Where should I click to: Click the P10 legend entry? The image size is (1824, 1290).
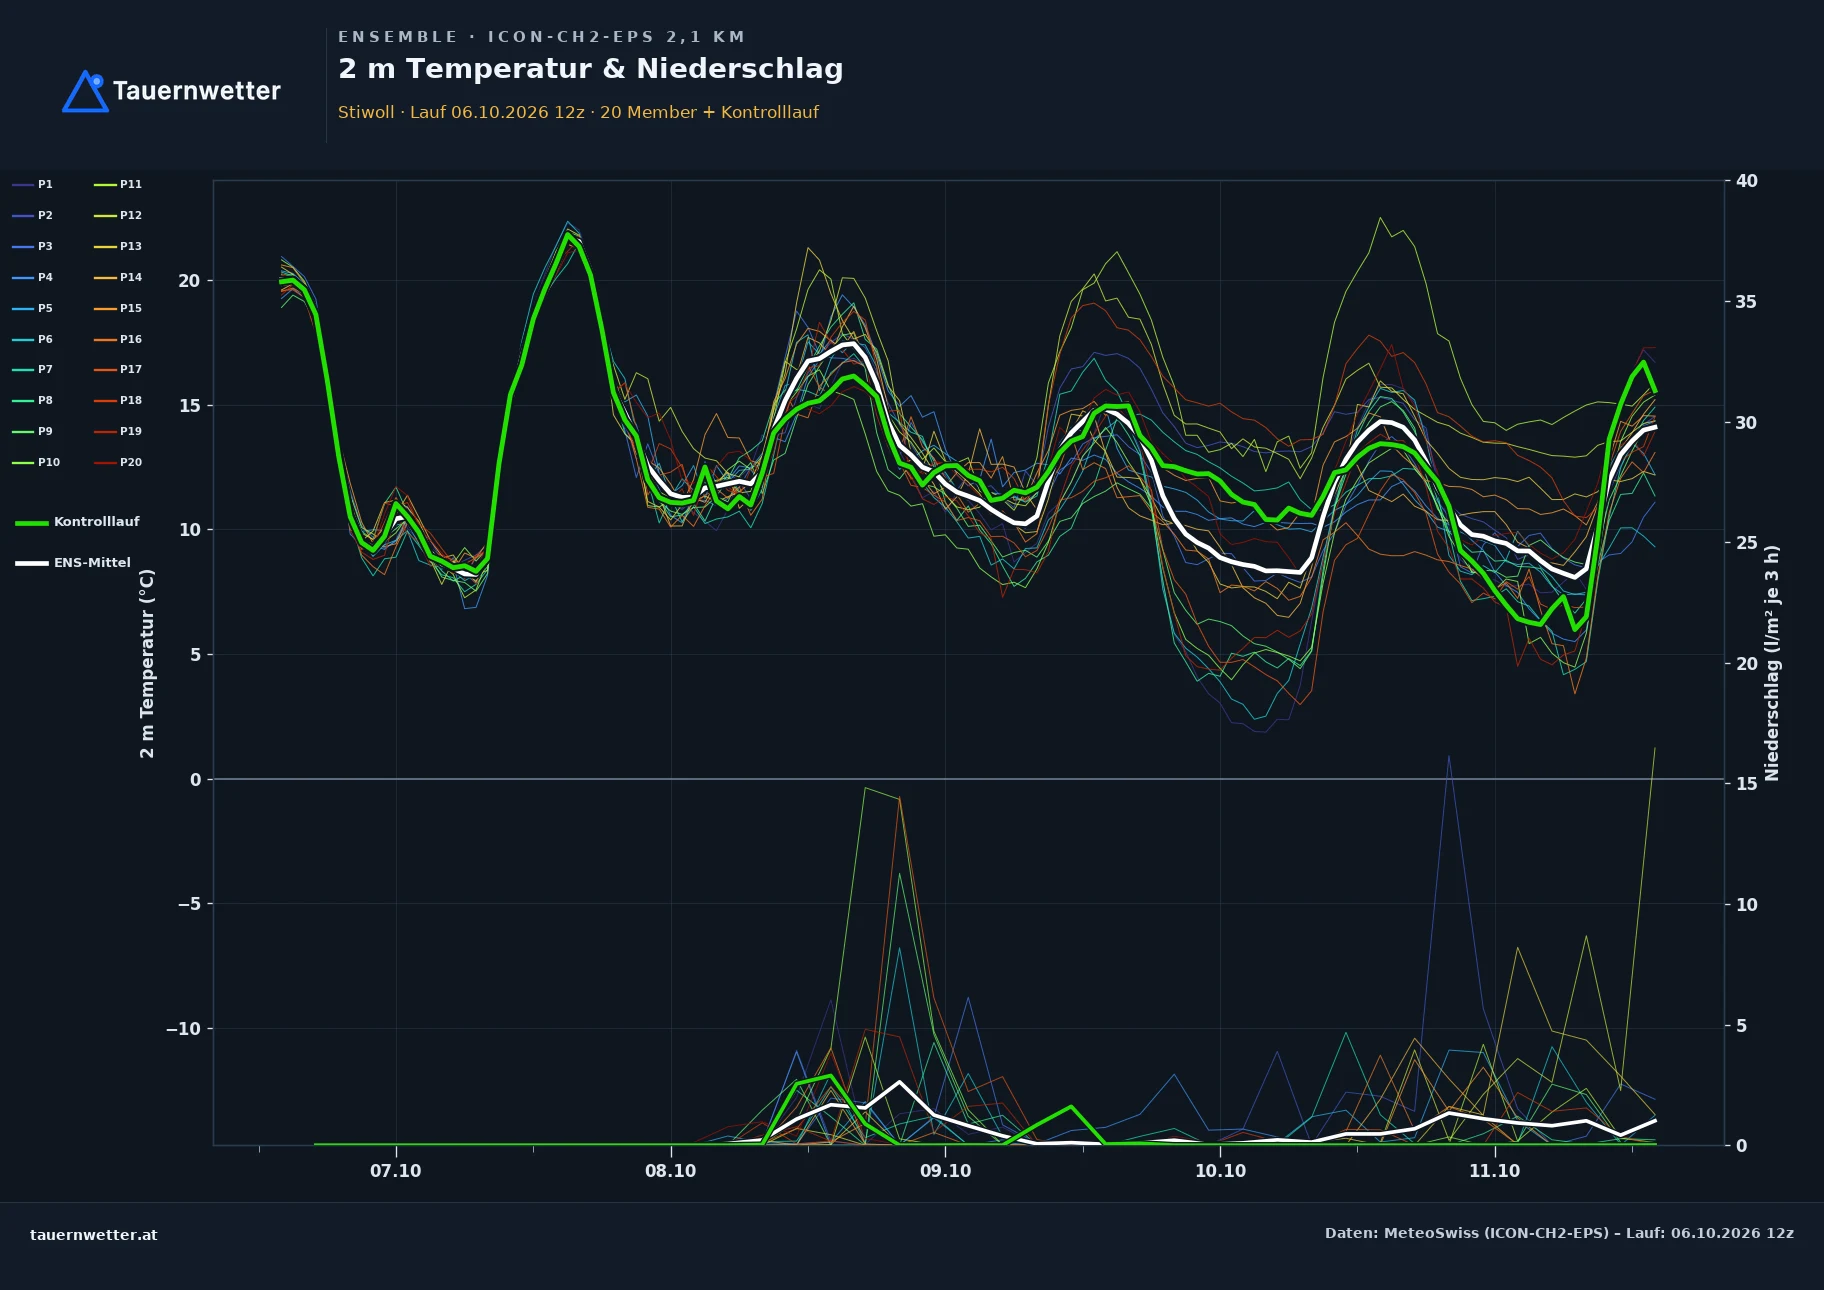coord(36,463)
